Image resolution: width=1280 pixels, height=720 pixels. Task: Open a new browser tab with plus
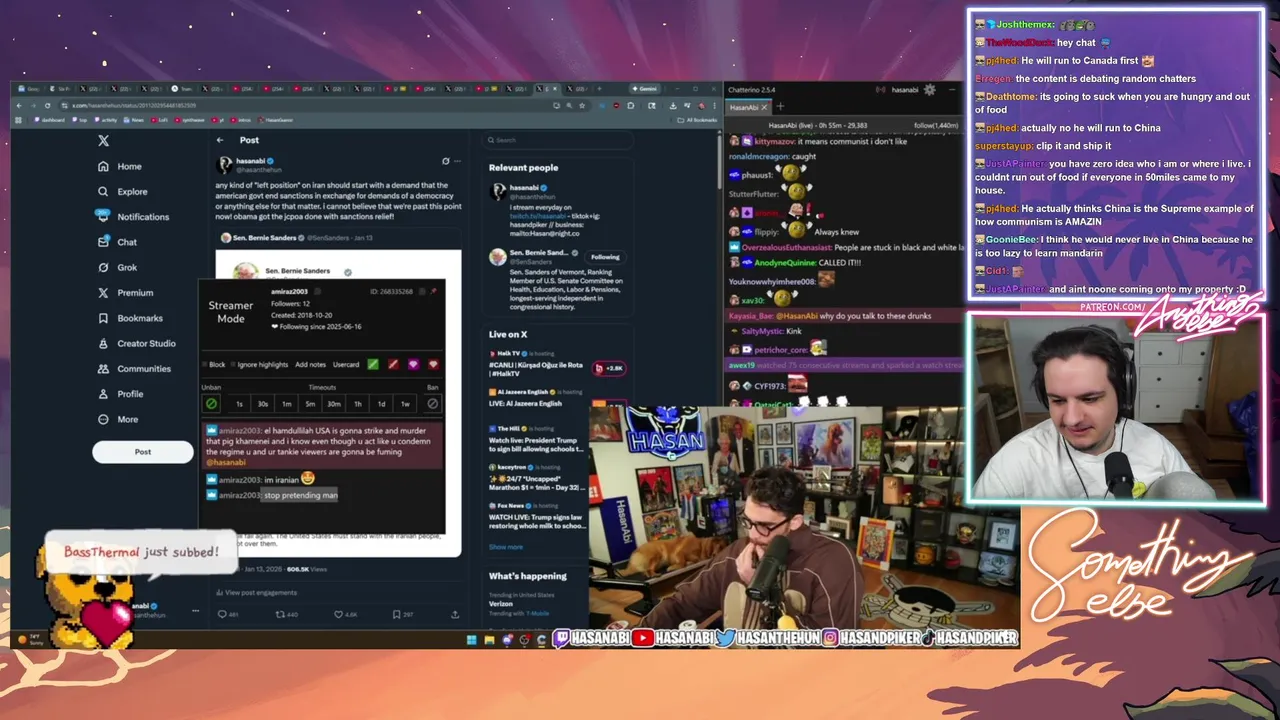pos(599,88)
